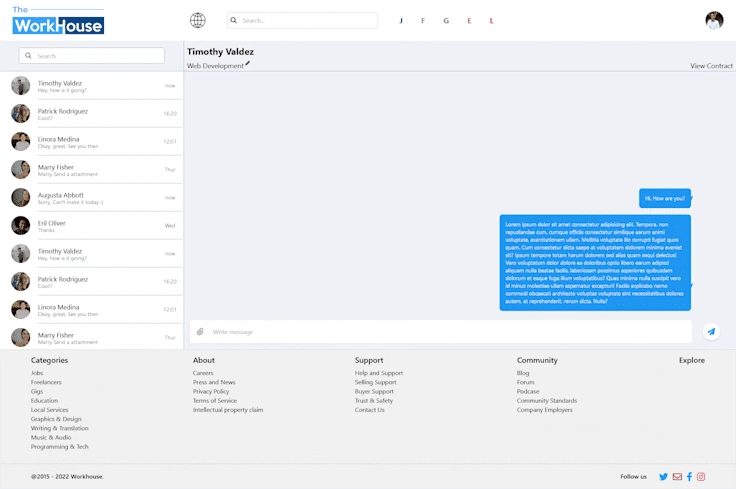Open the Forum link
This screenshot has height=489, width=736.
pyautogui.click(x=526, y=382)
